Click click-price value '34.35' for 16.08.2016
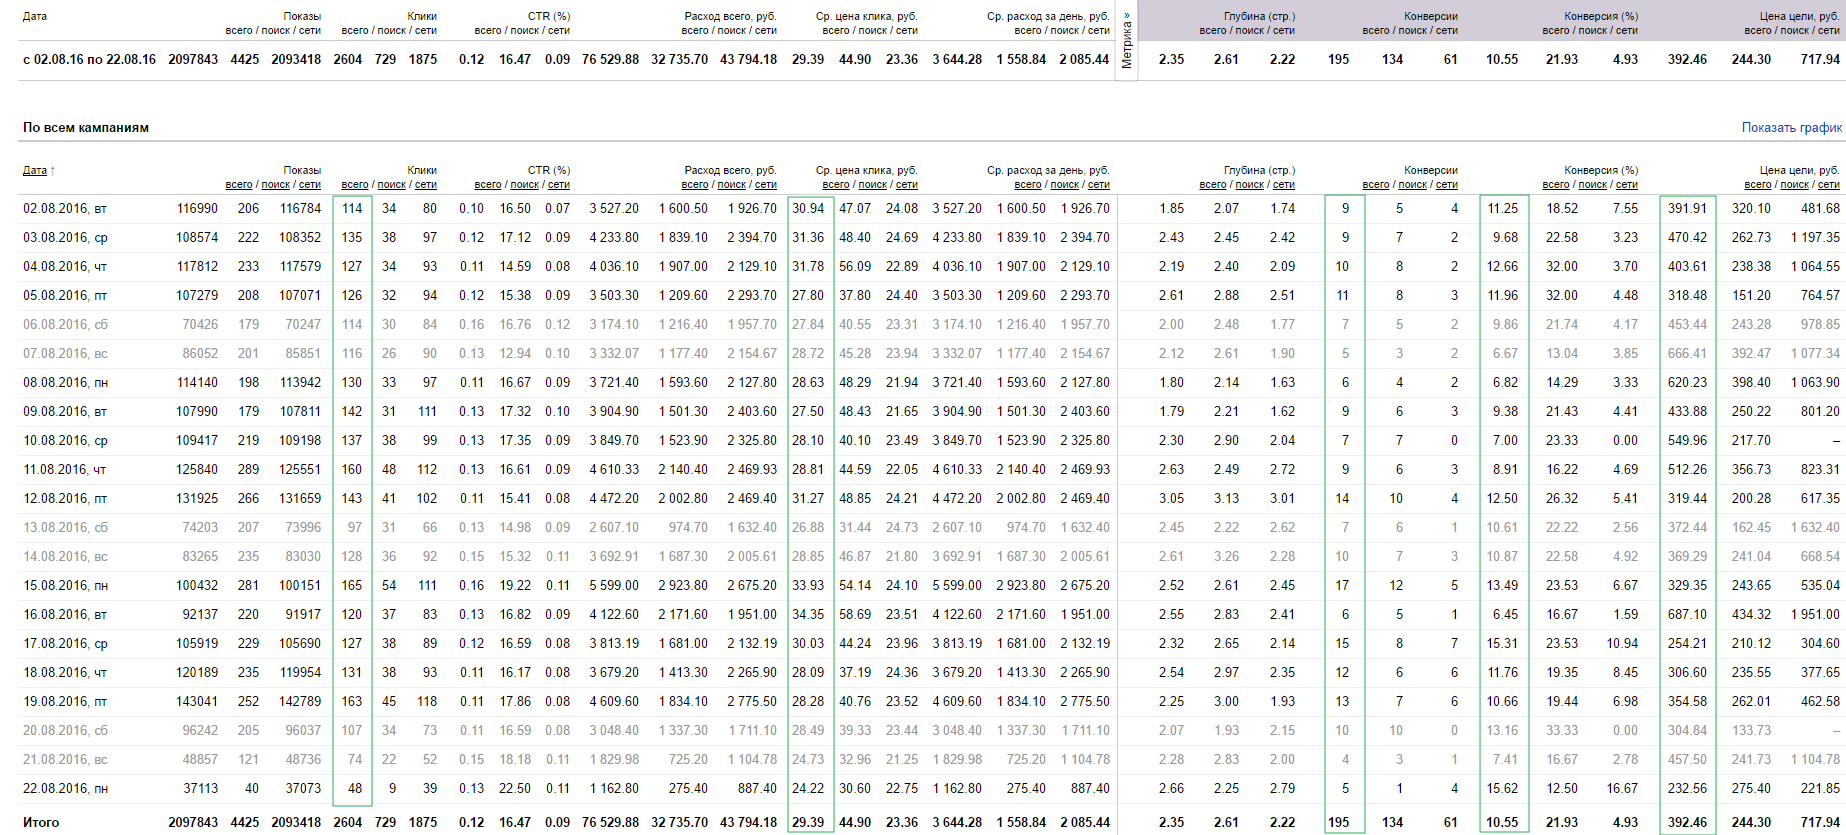The image size is (1846, 835). pyautogui.click(x=808, y=615)
